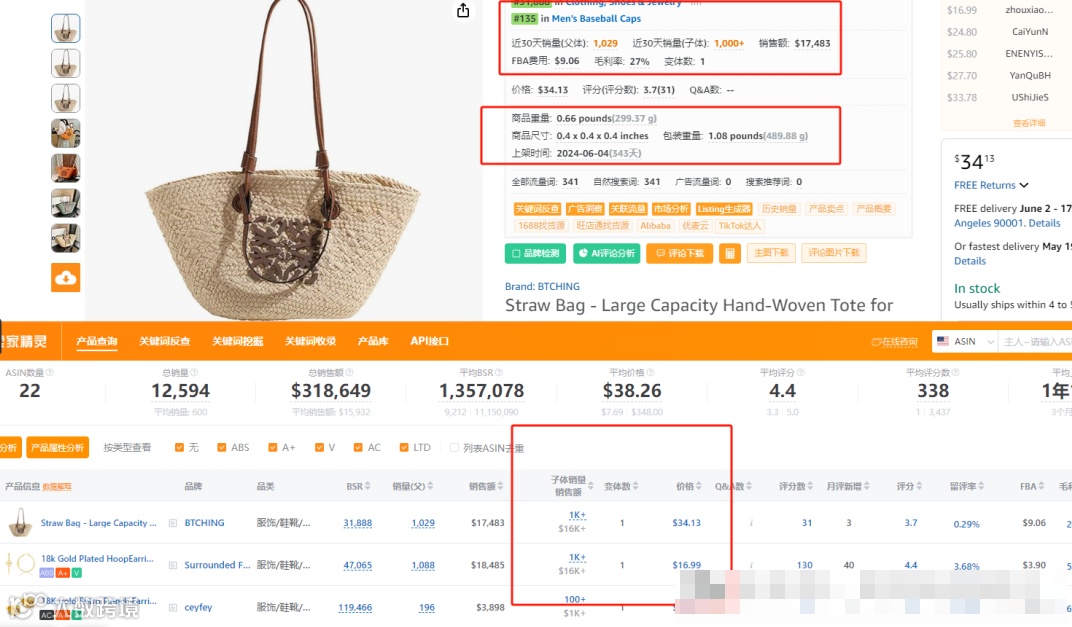Viewport: 1072px width, 627px height.
Task: Click the 评论下载 button
Action: click(x=680, y=254)
